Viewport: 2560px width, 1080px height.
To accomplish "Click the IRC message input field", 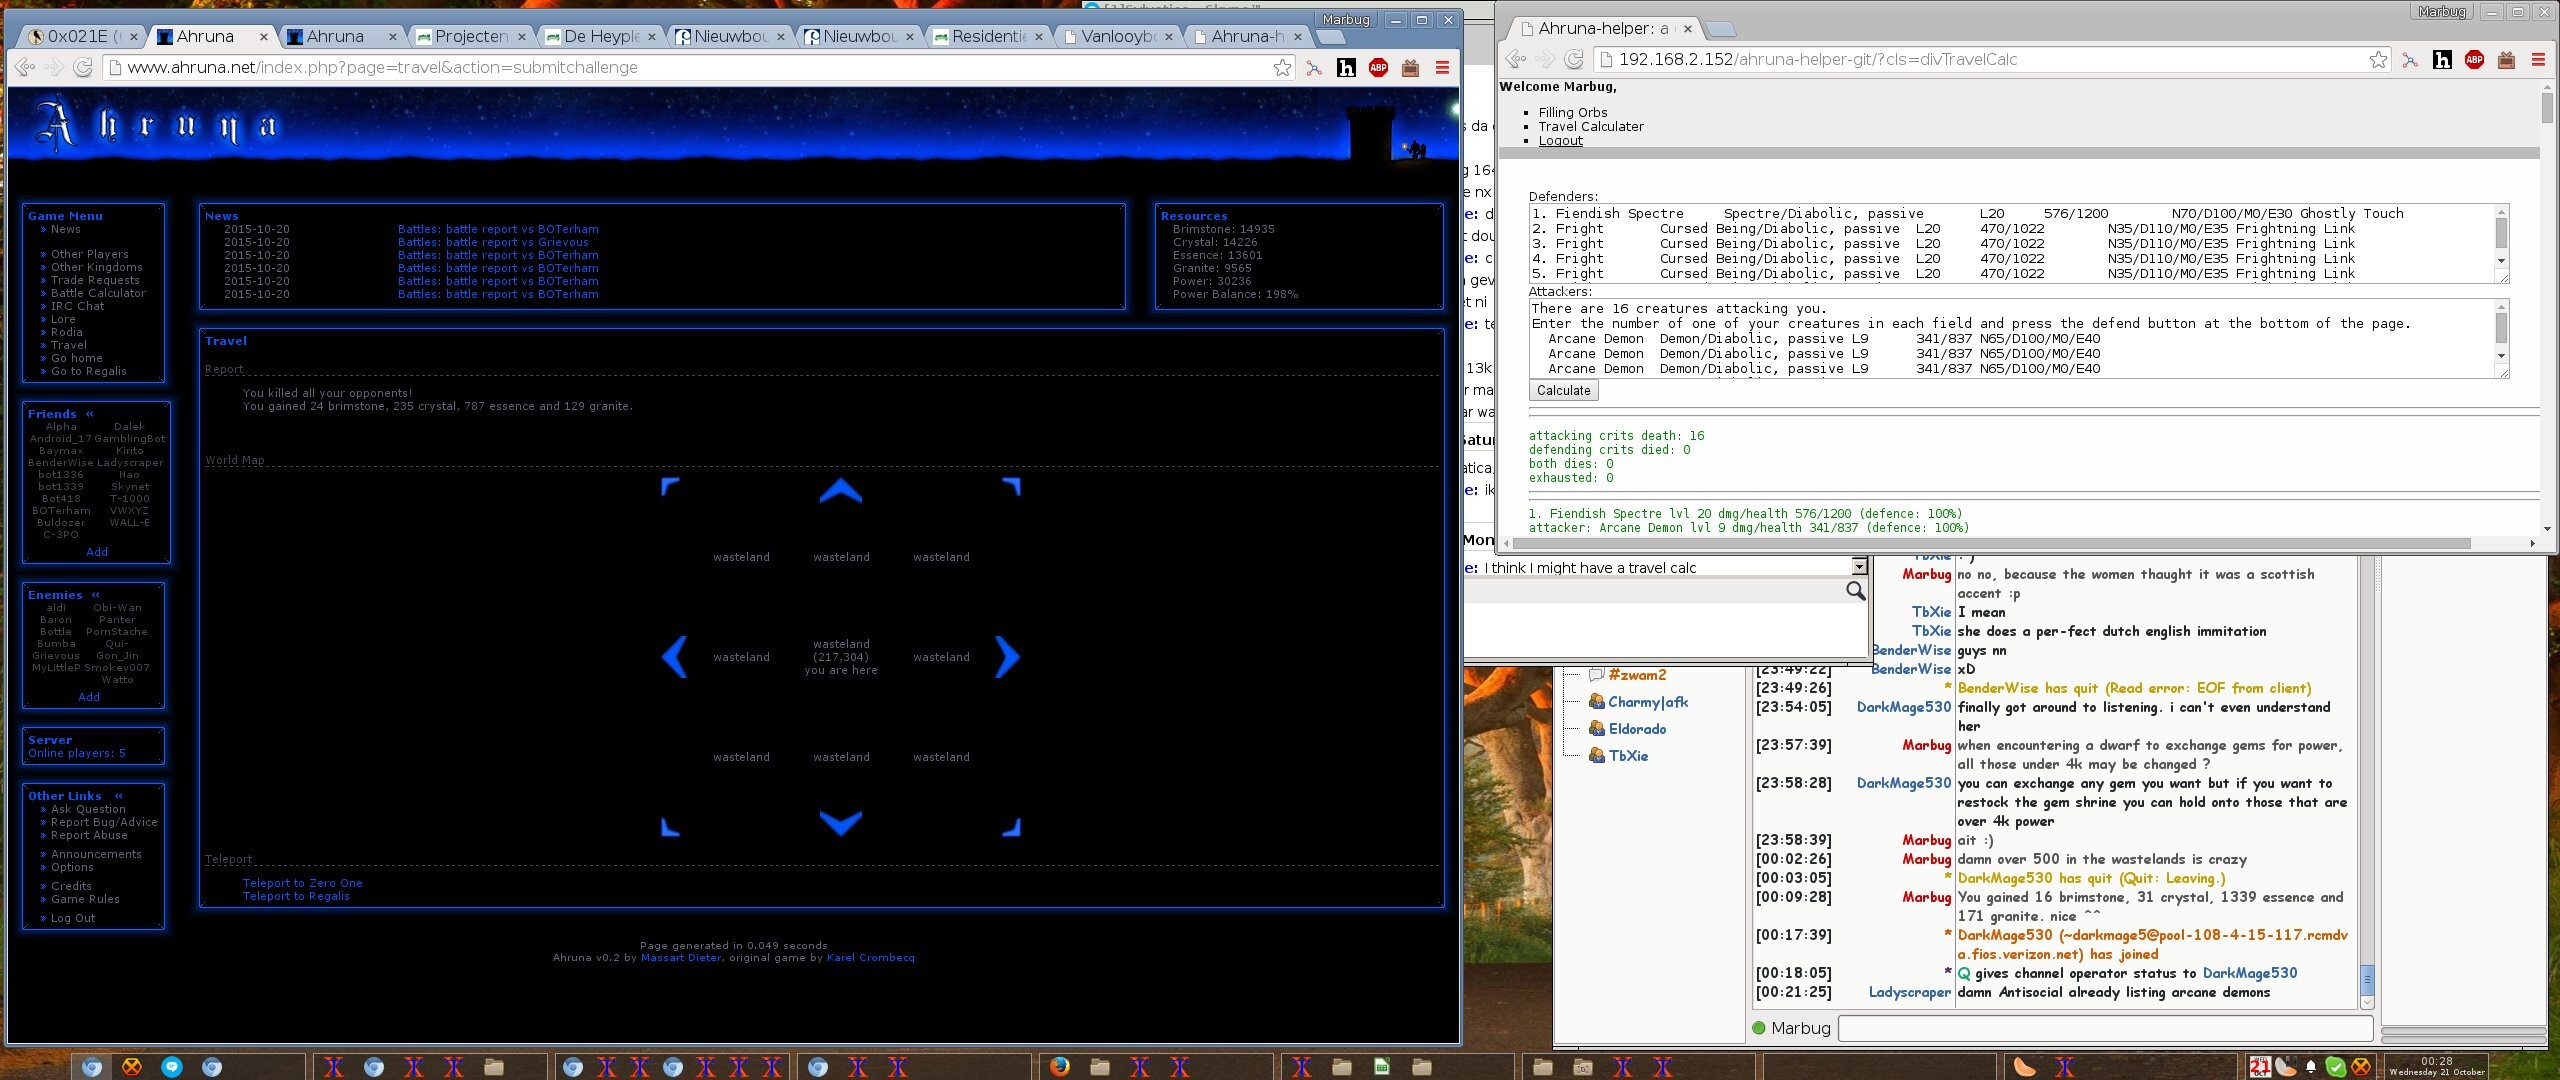I will tap(2104, 1028).
